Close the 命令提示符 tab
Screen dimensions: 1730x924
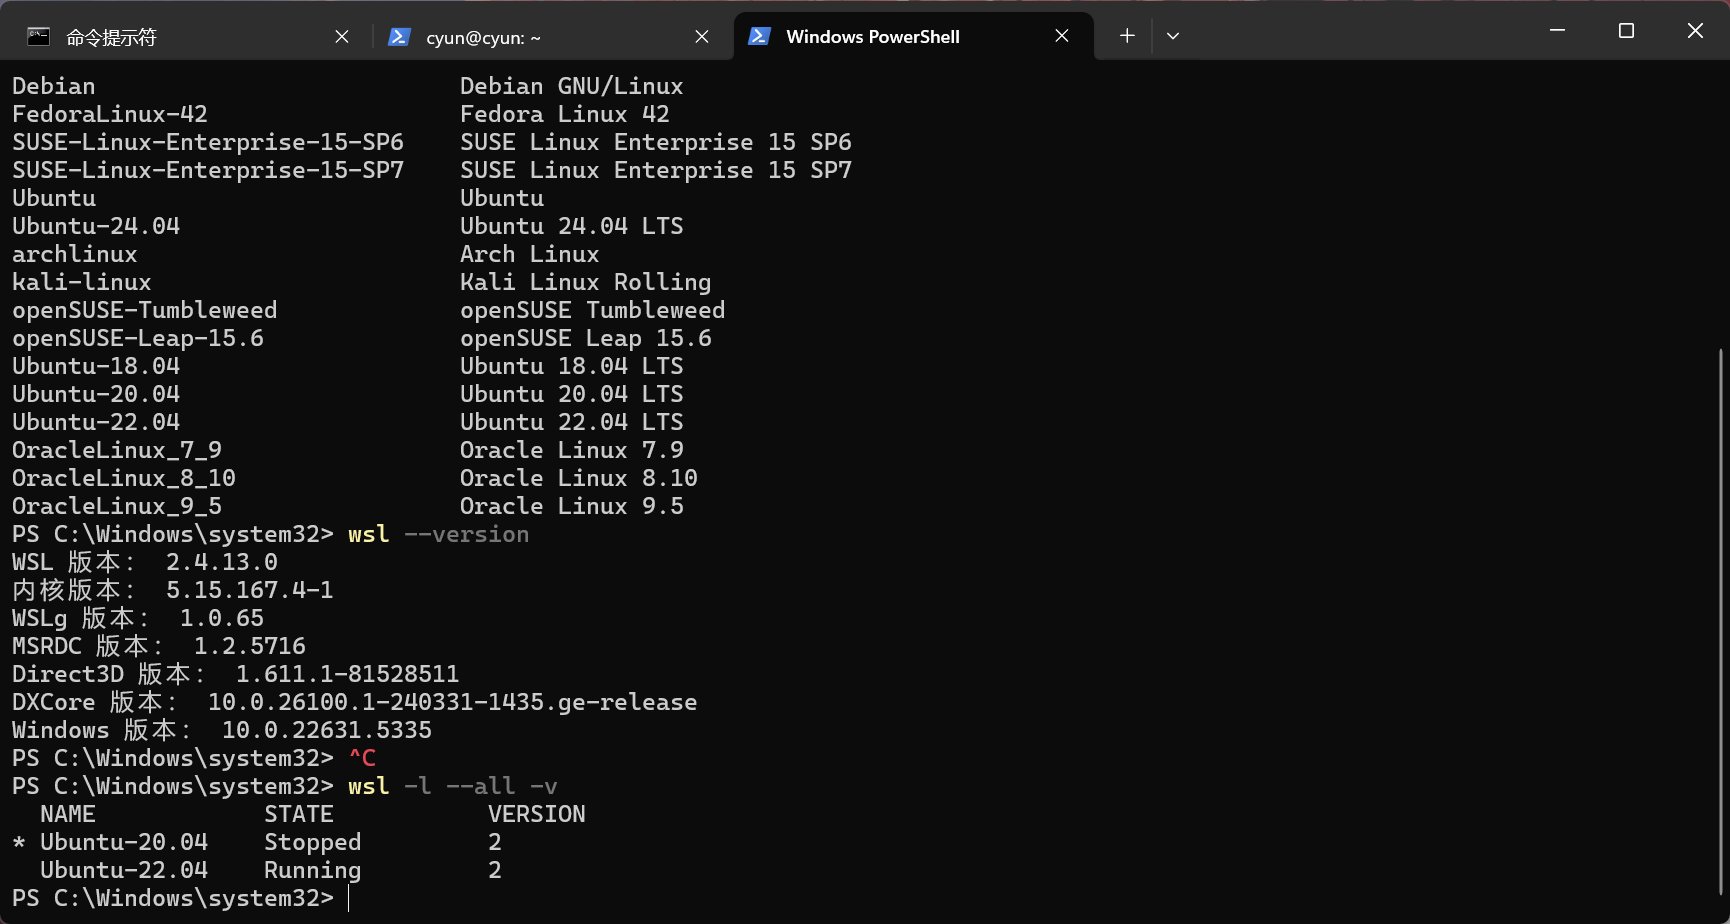pyautogui.click(x=342, y=37)
